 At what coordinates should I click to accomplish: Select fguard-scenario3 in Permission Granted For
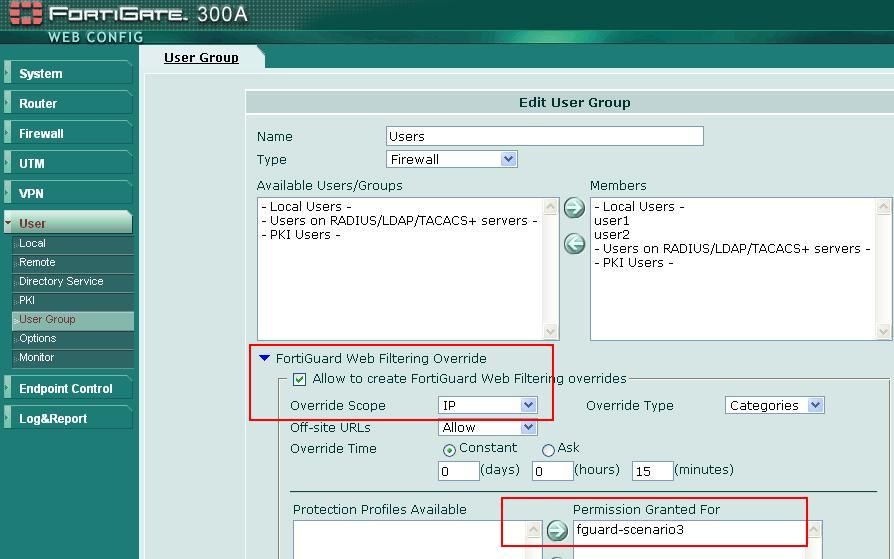(x=630, y=530)
